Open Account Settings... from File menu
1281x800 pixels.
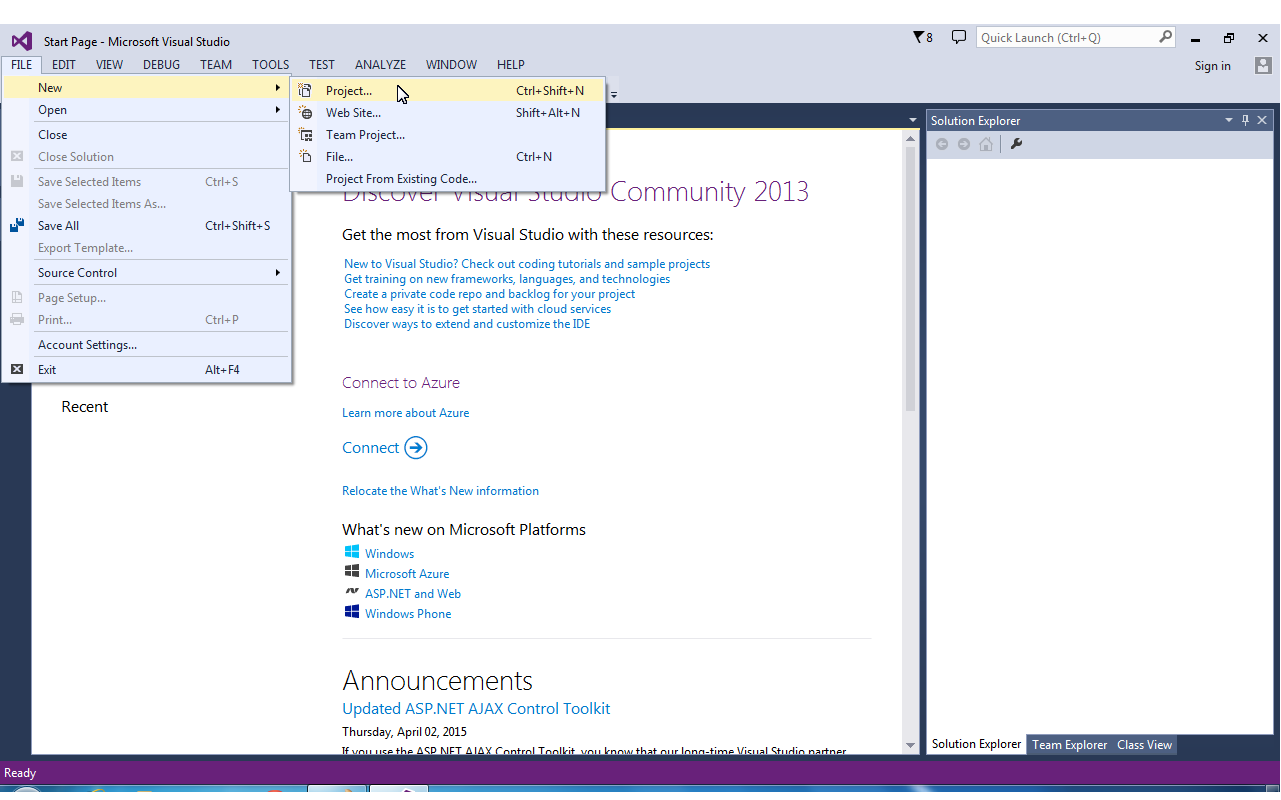(x=146, y=345)
